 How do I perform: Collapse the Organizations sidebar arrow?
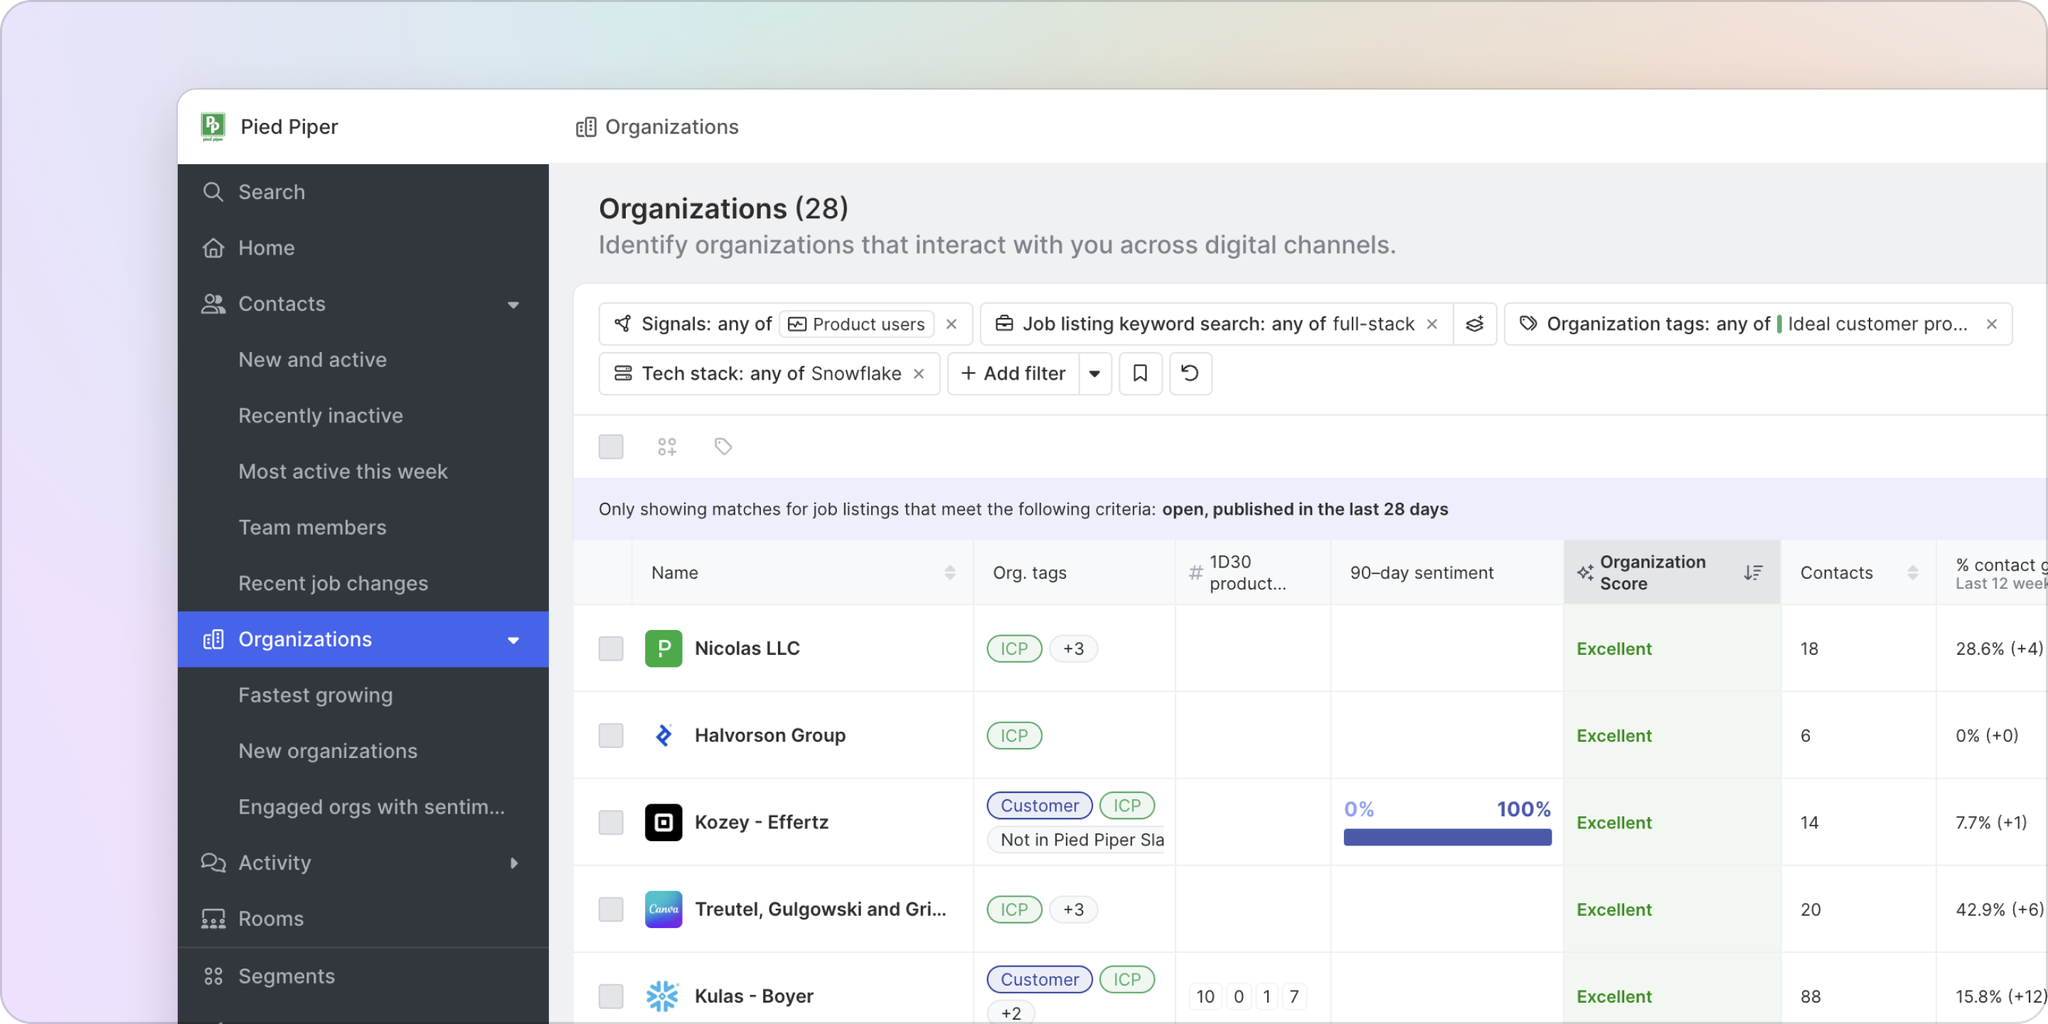click(x=513, y=640)
